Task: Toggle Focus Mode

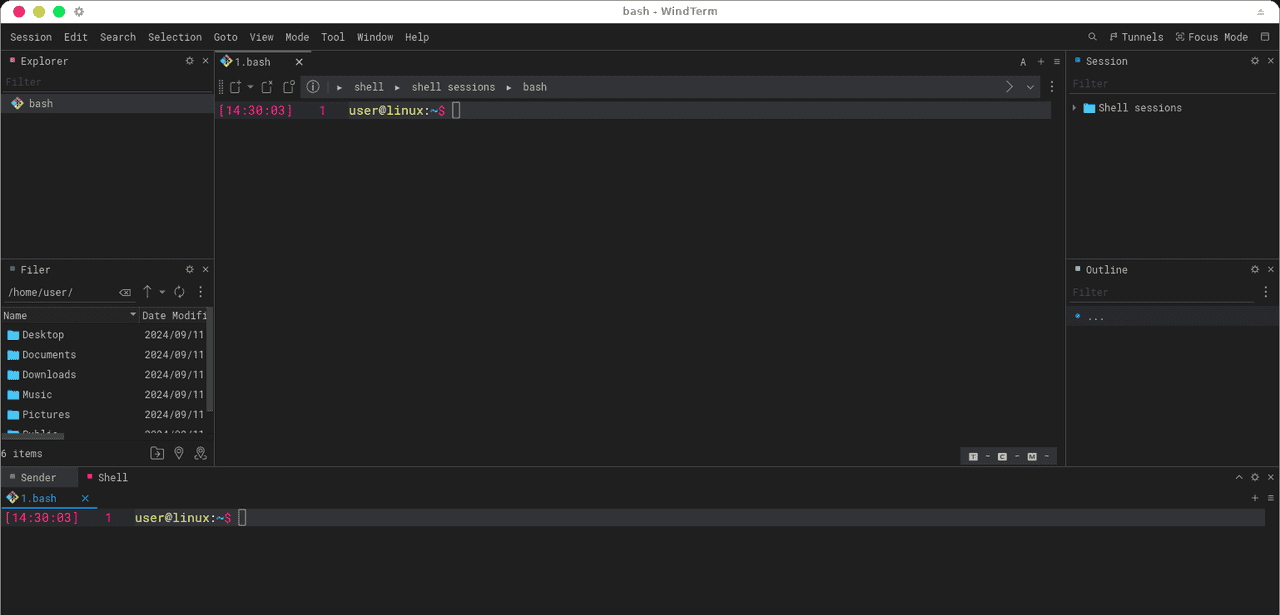Action: click(x=1211, y=37)
